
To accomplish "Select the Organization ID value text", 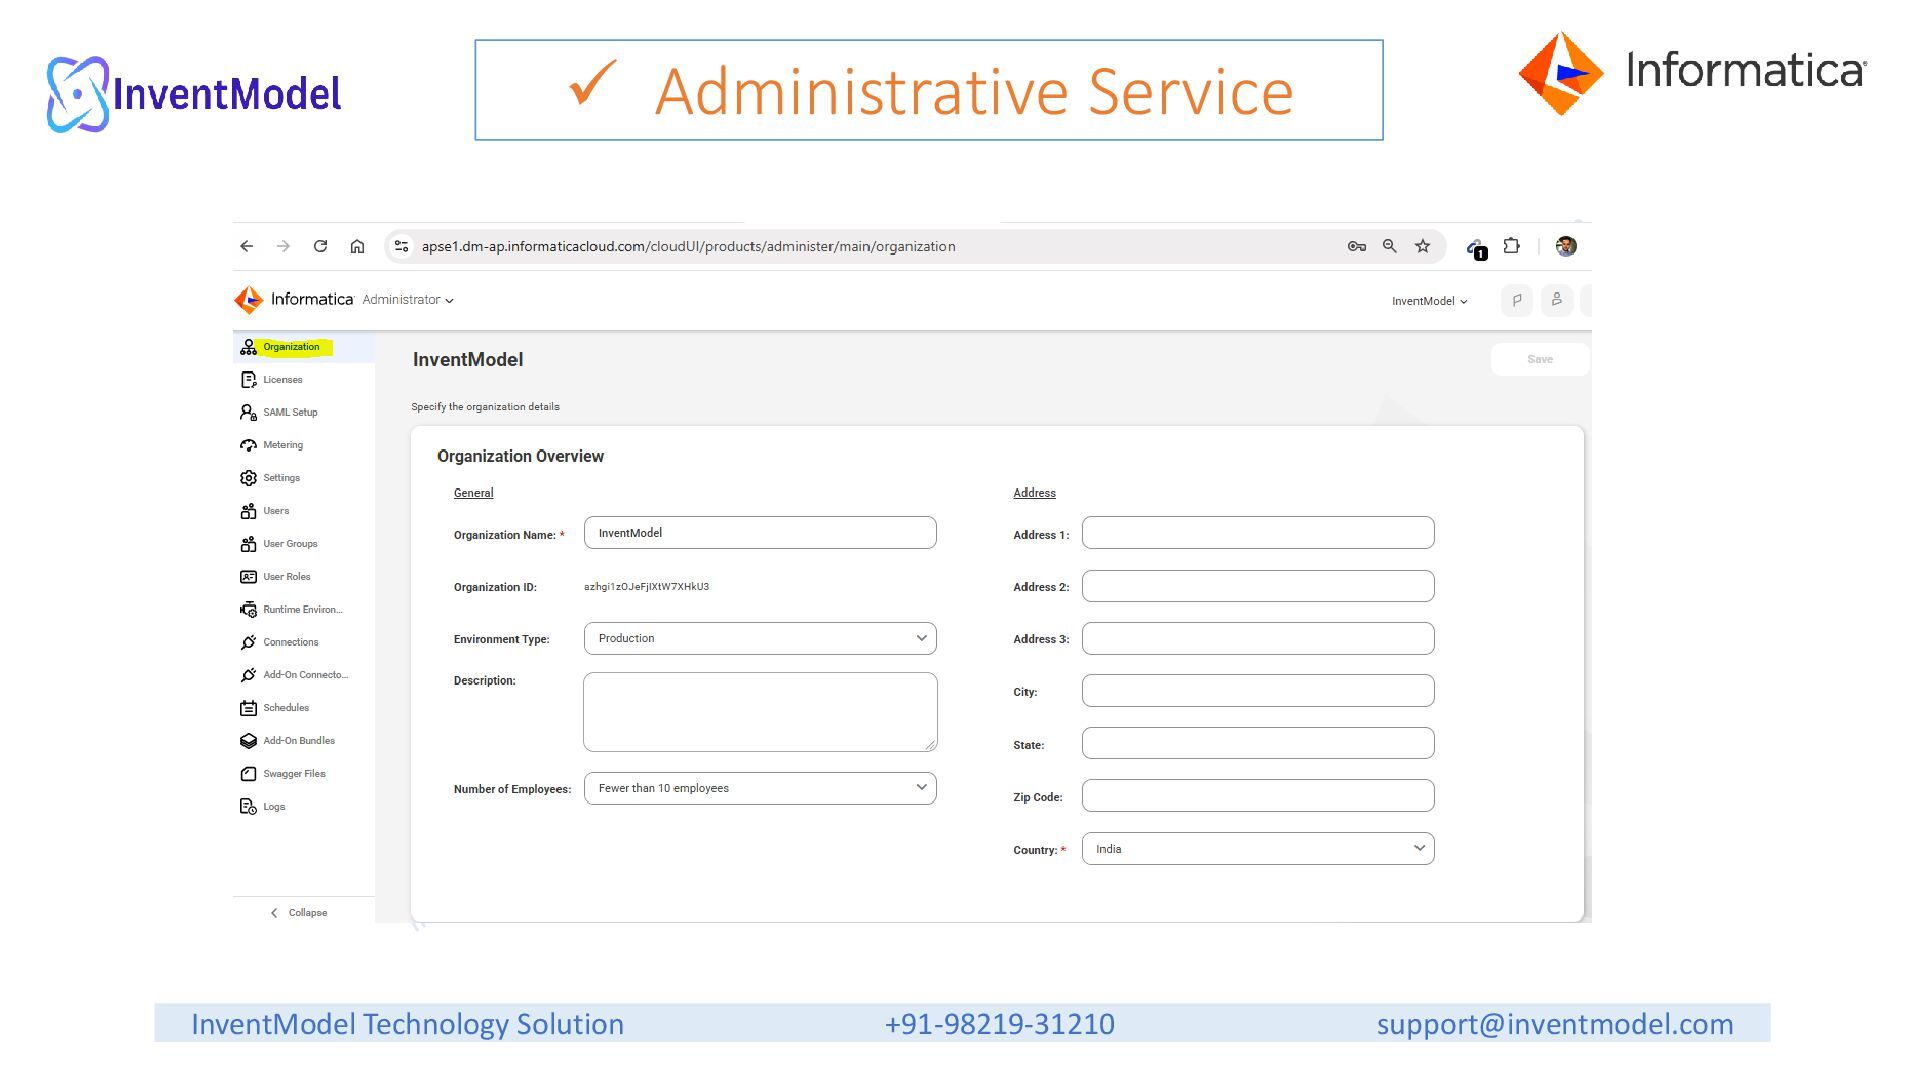I will [646, 587].
